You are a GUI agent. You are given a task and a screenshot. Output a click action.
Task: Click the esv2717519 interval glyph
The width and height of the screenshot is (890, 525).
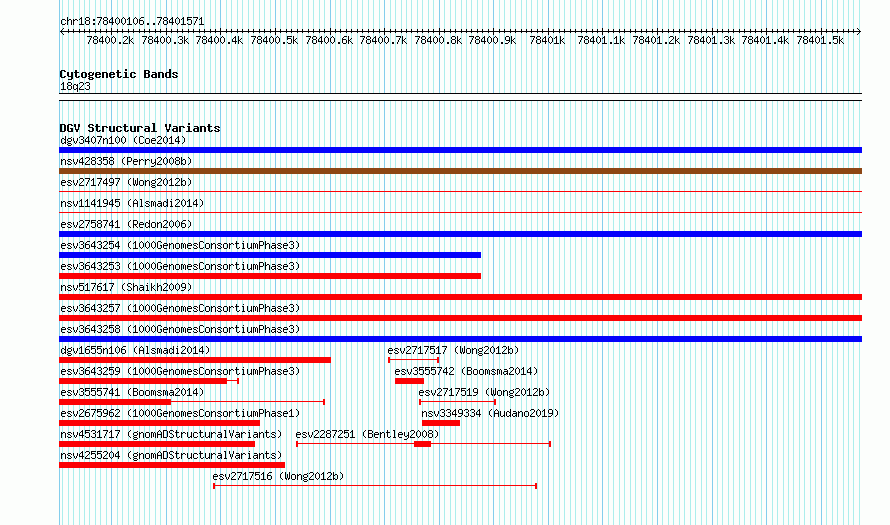click(x=457, y=402)
